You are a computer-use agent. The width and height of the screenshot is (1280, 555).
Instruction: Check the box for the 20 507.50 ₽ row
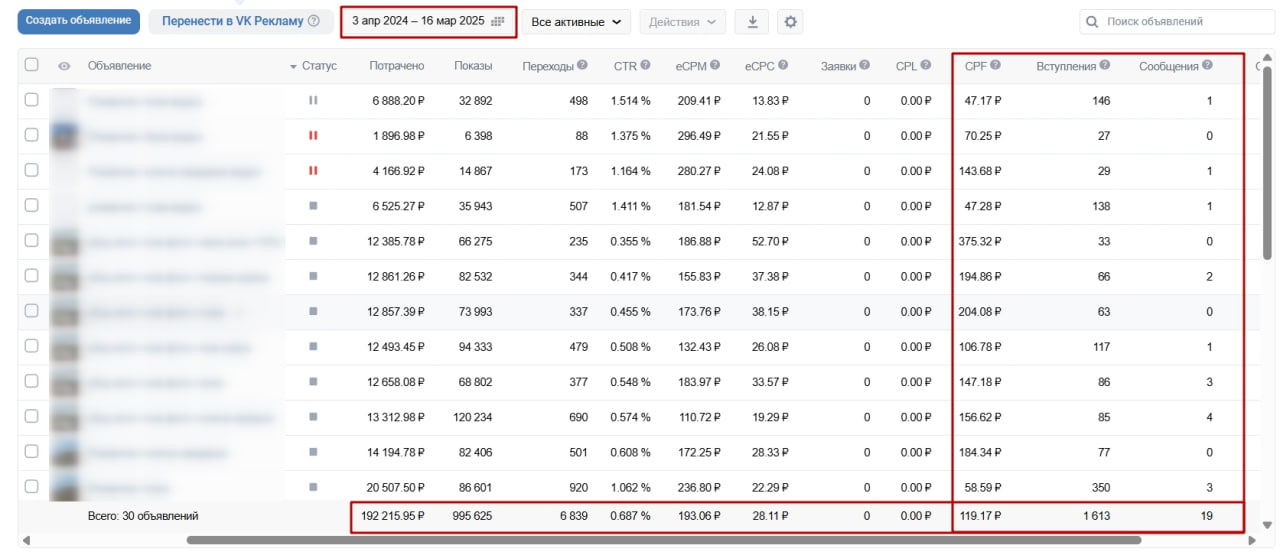point(32,487)
